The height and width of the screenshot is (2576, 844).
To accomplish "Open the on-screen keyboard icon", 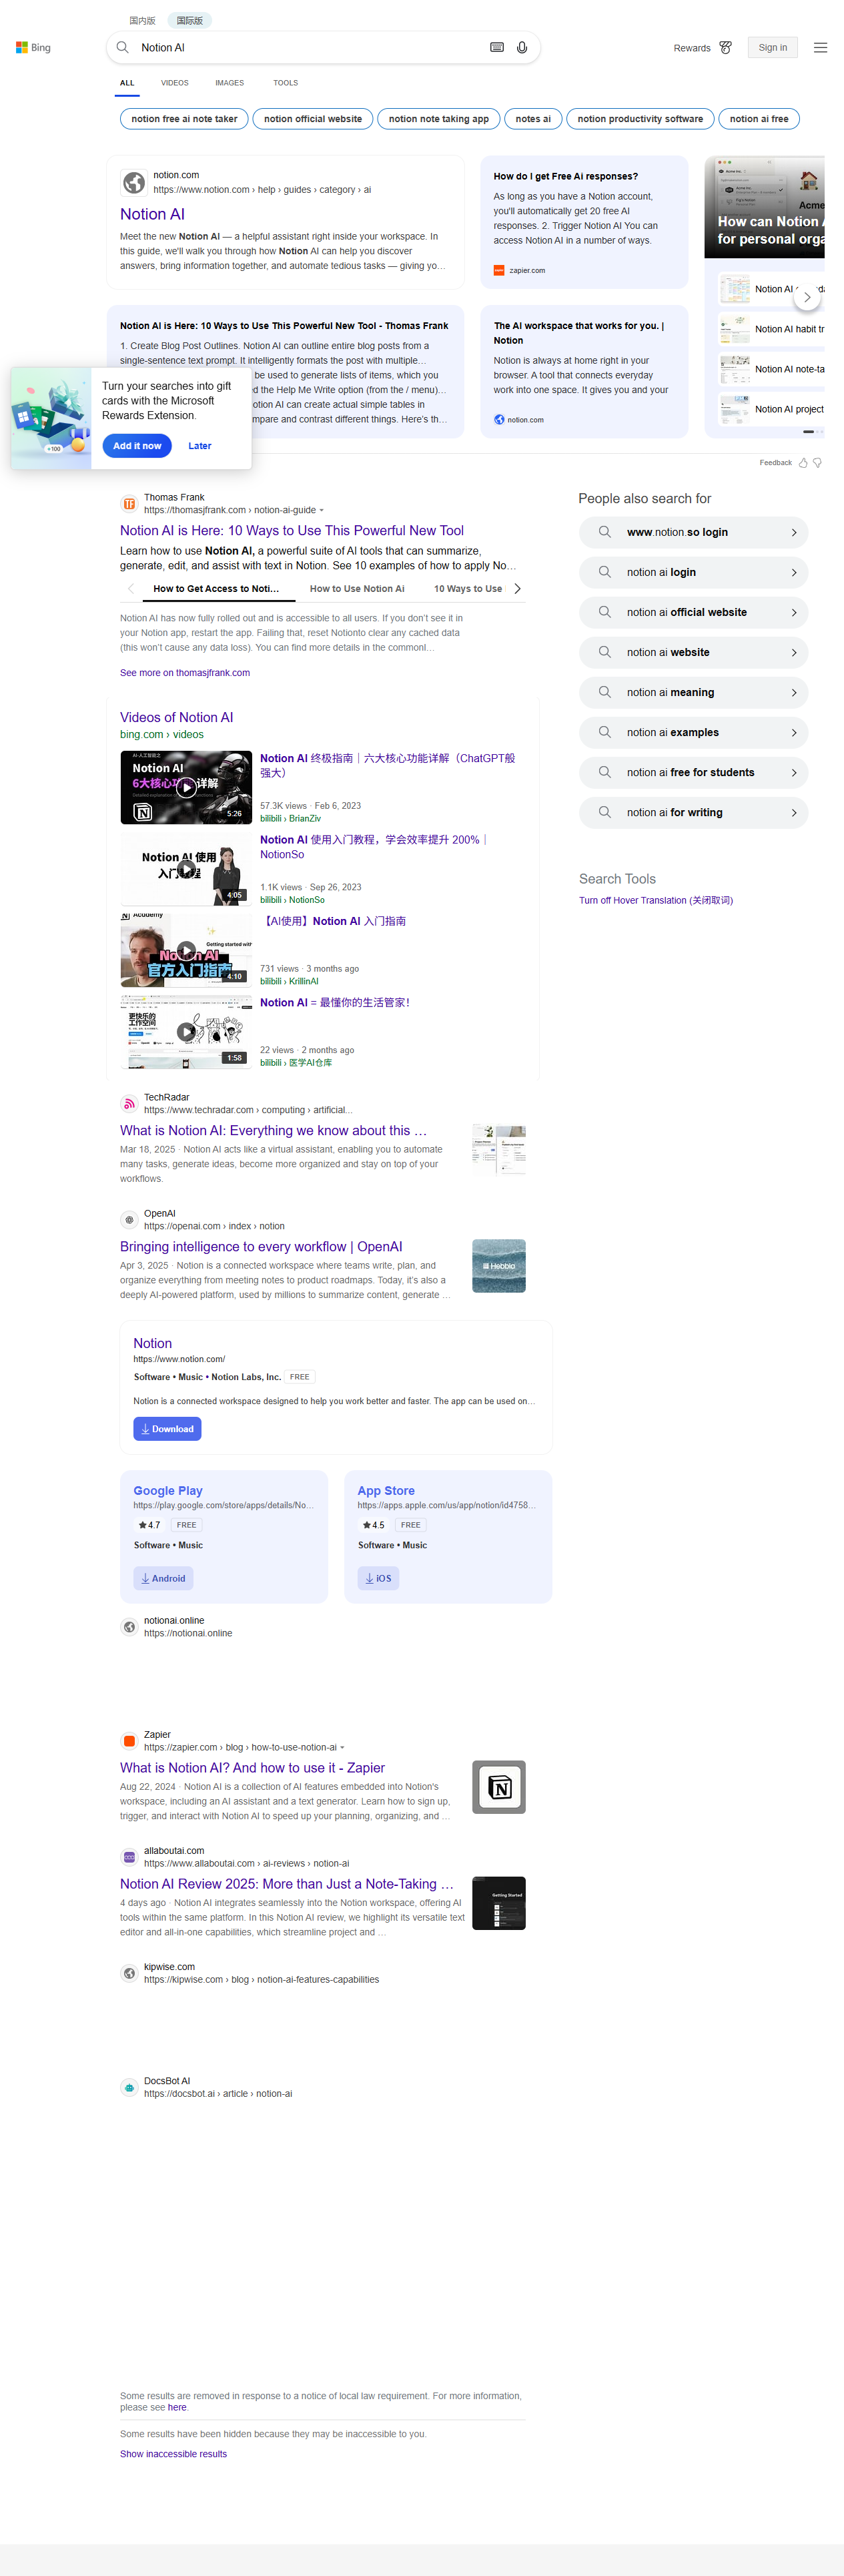I will click(496, 47).
